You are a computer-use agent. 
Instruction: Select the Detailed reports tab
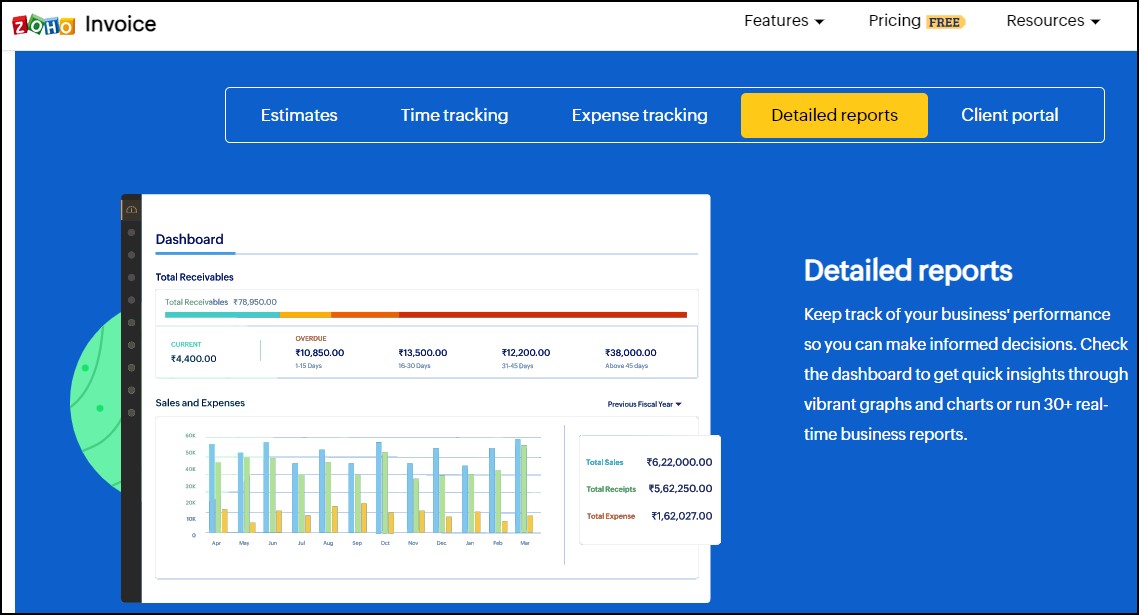[834, 115]
